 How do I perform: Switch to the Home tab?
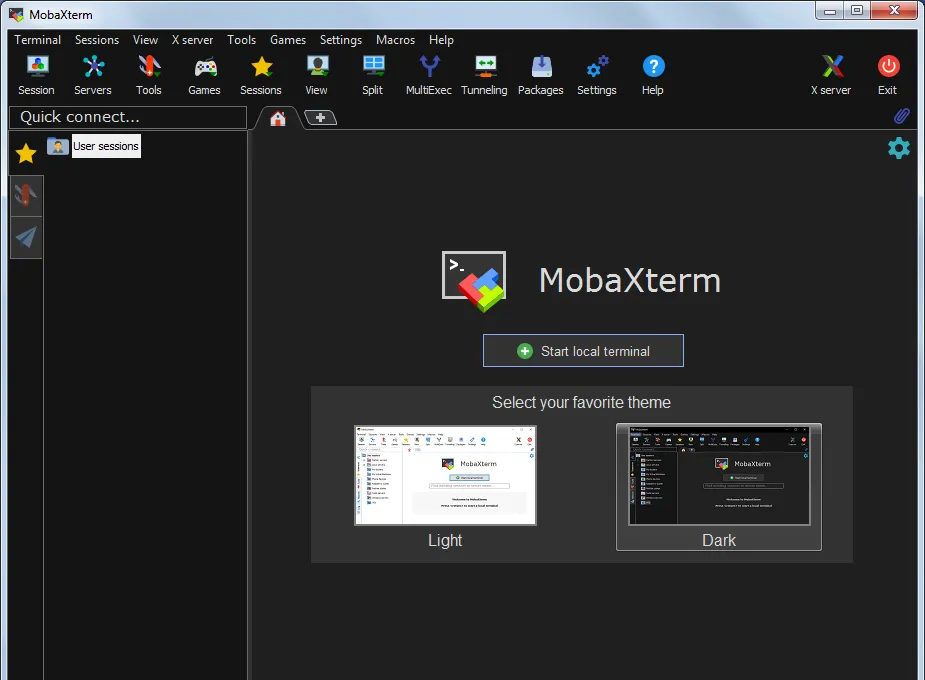coord(278,119)
